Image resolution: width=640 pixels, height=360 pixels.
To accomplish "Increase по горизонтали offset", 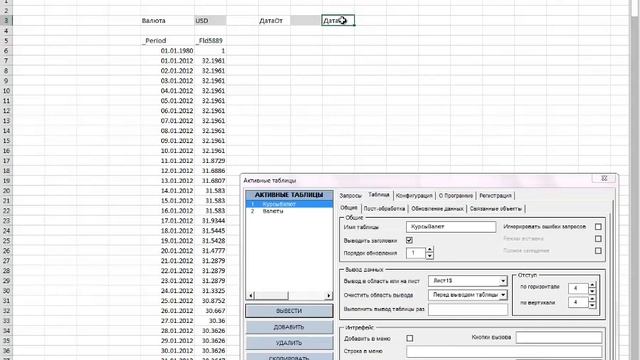I will 592,285.
